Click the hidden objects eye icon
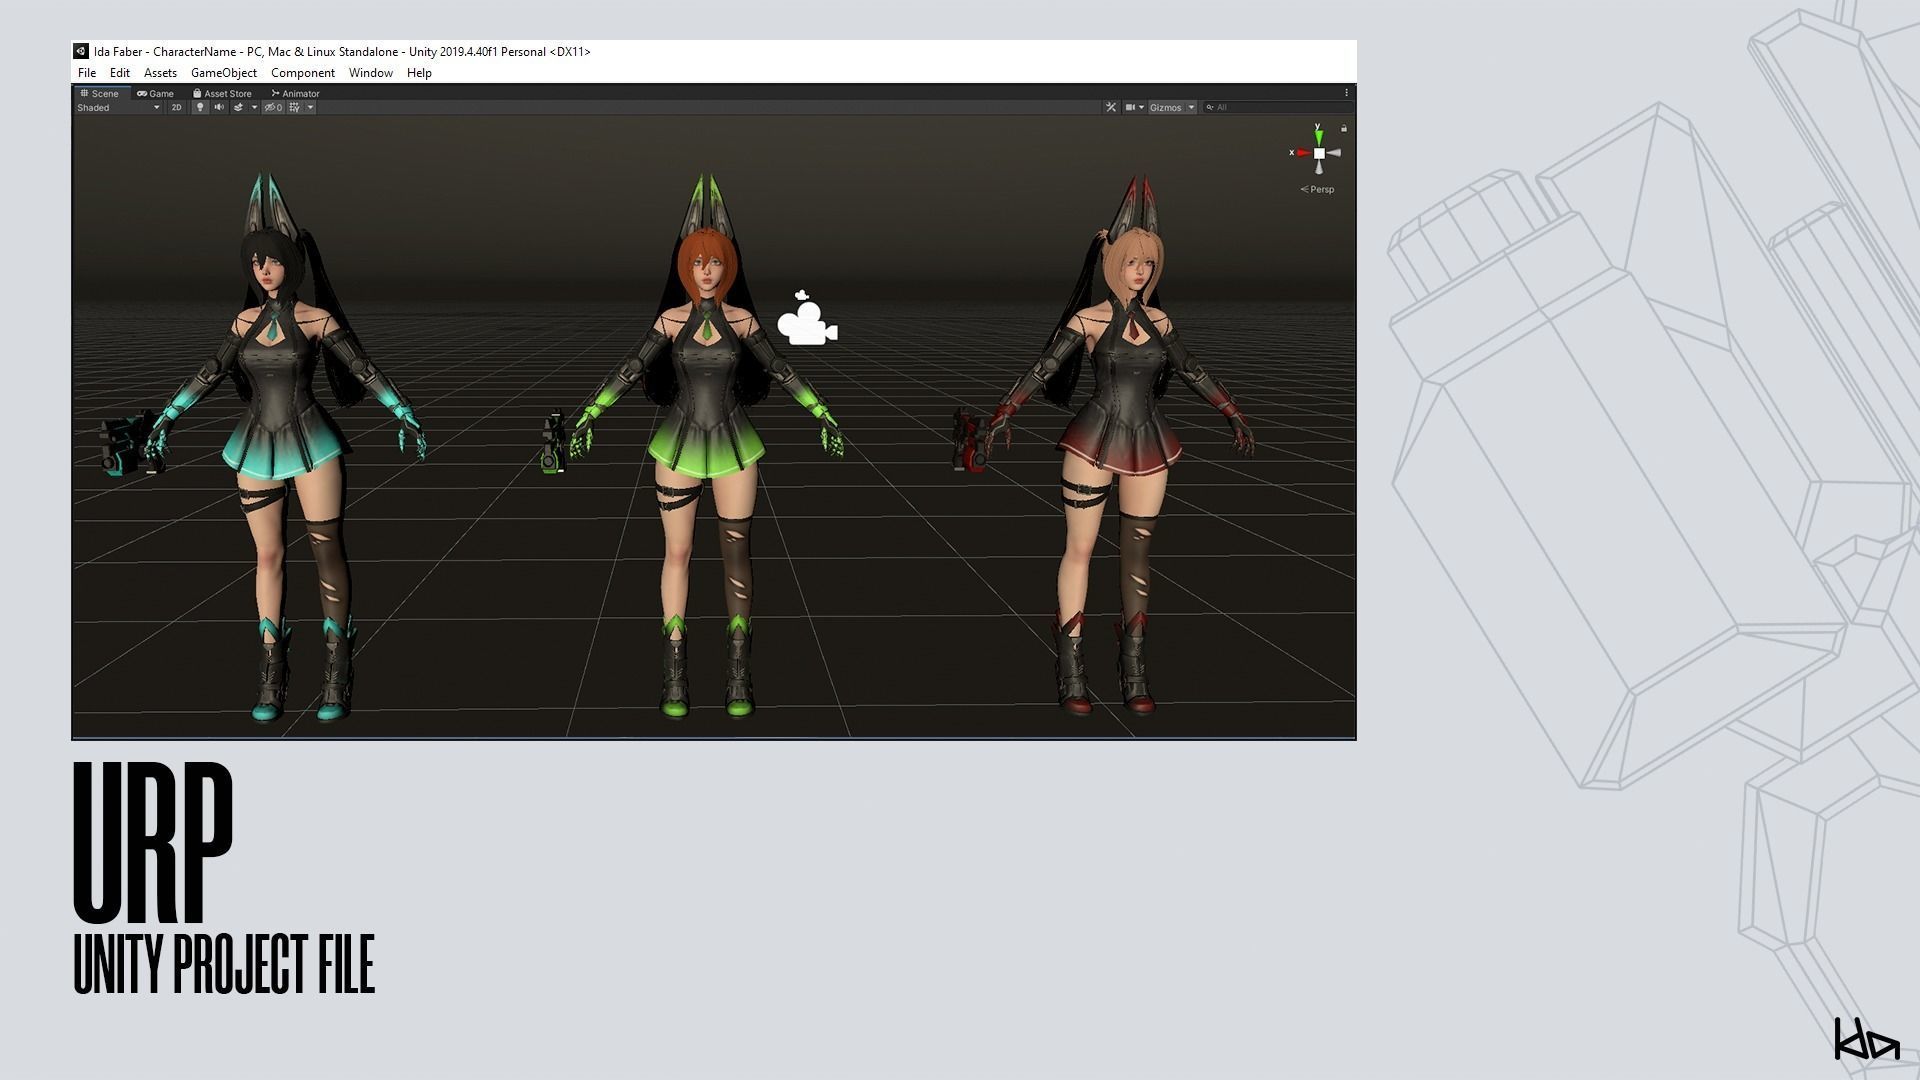This screenshot has height=1080, width=1920. (271, 107)
